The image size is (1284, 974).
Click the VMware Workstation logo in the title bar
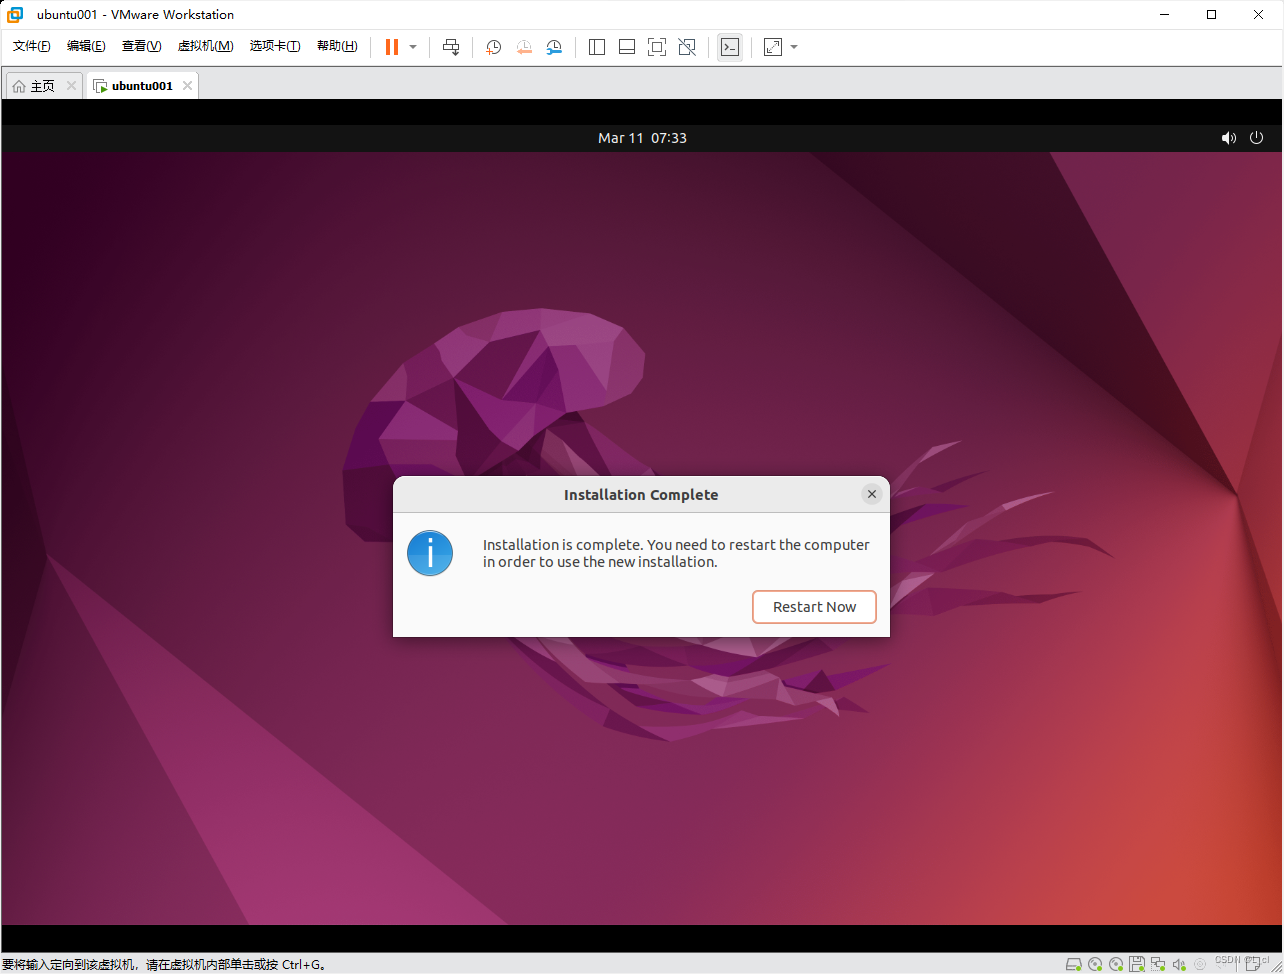(x=15, y=15)
